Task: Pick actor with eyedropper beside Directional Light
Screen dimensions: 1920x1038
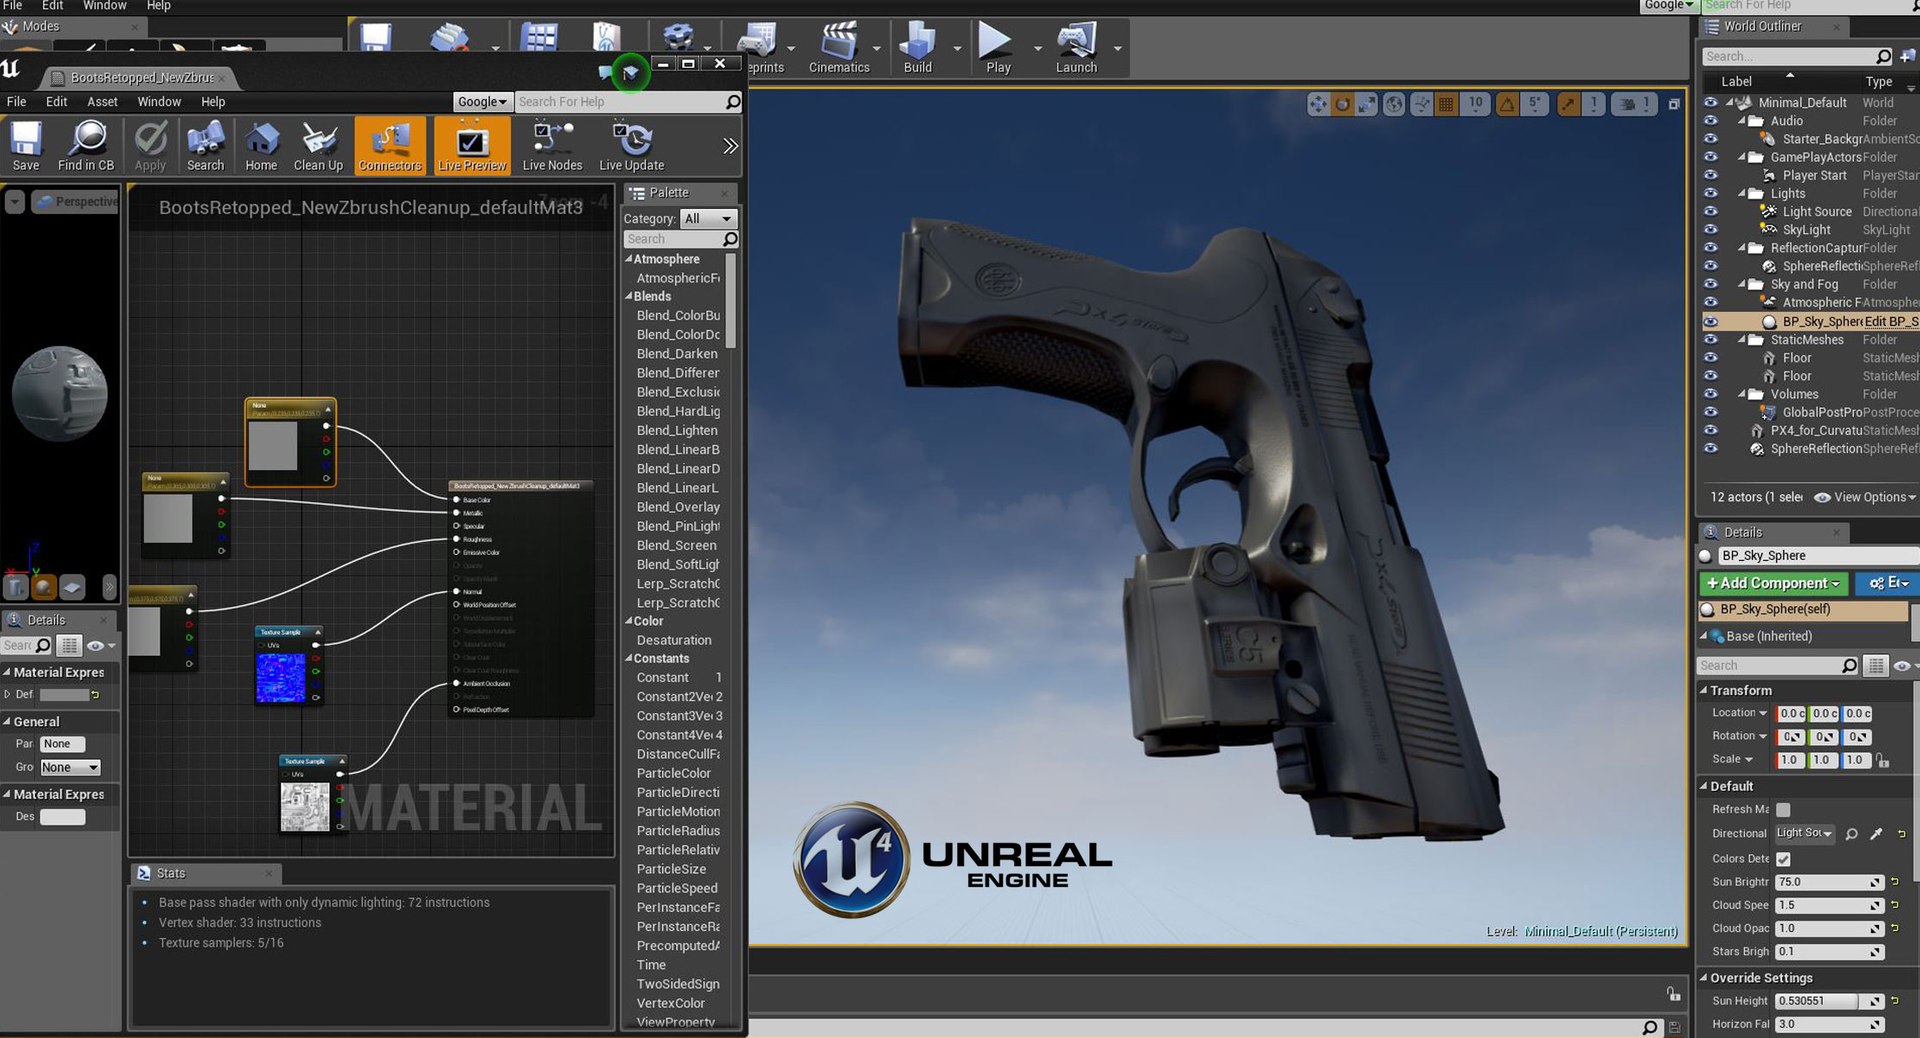Action: coord(1876,834)
